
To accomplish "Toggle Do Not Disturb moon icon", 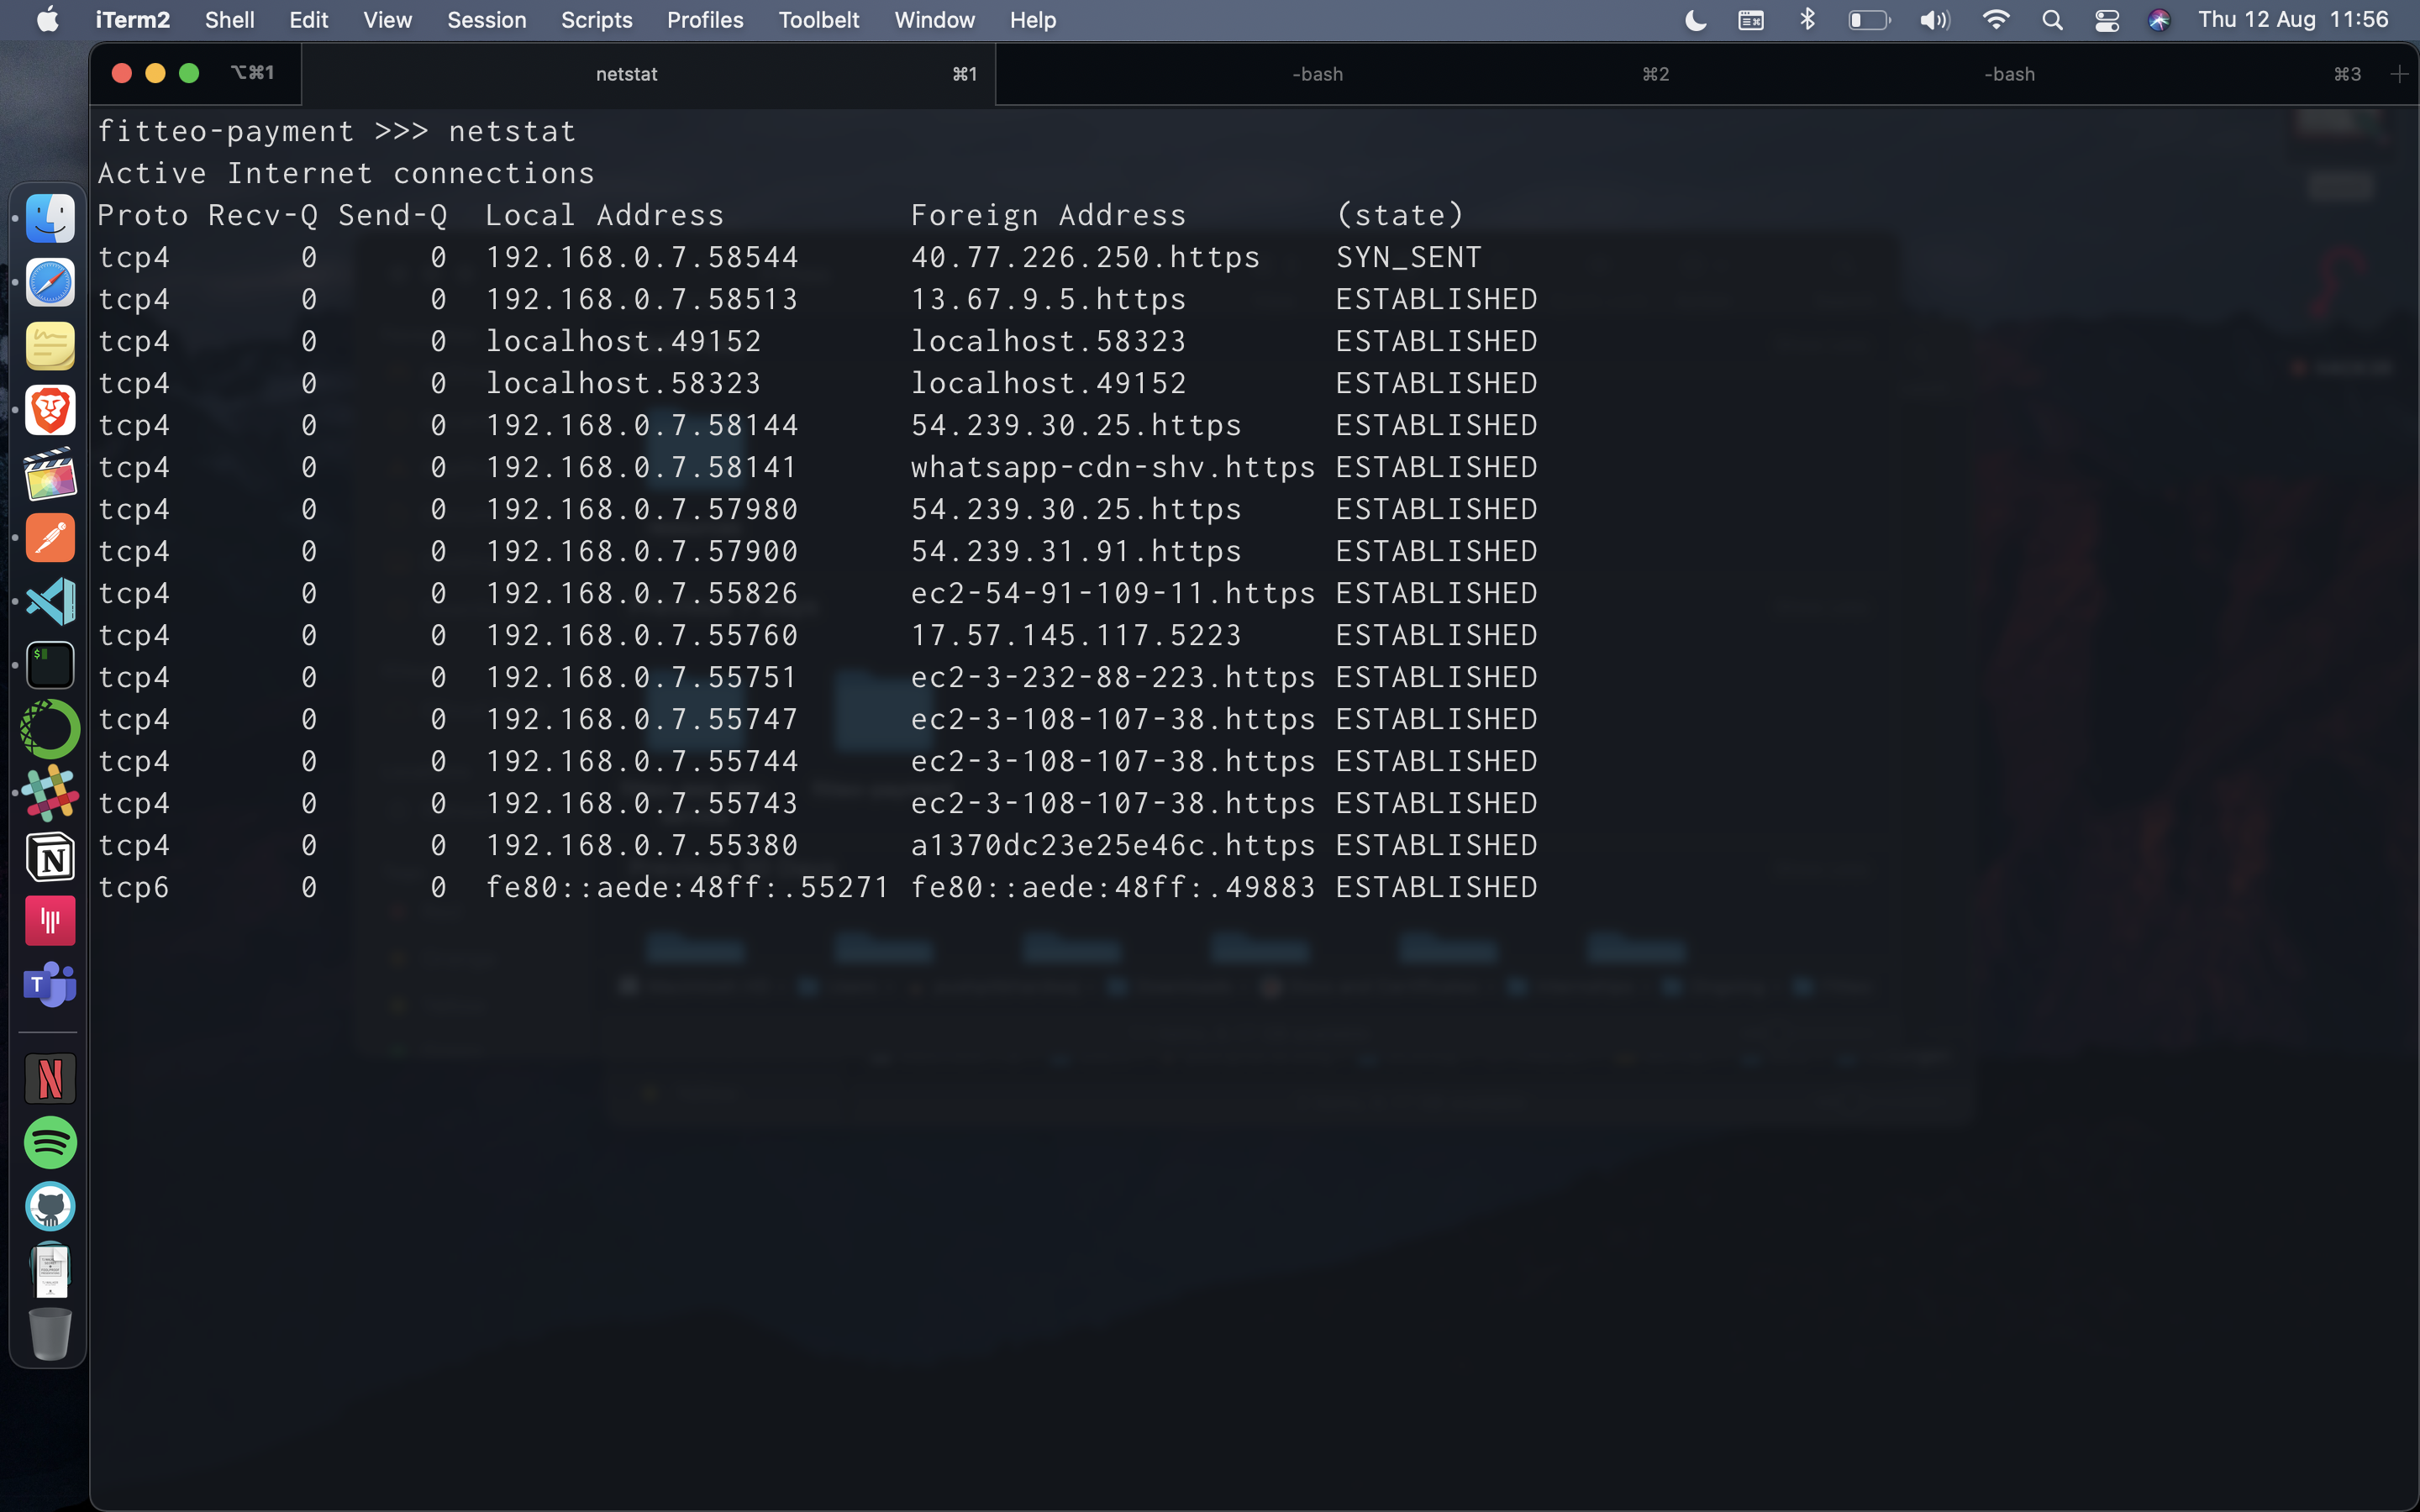I will (1695, 20).
